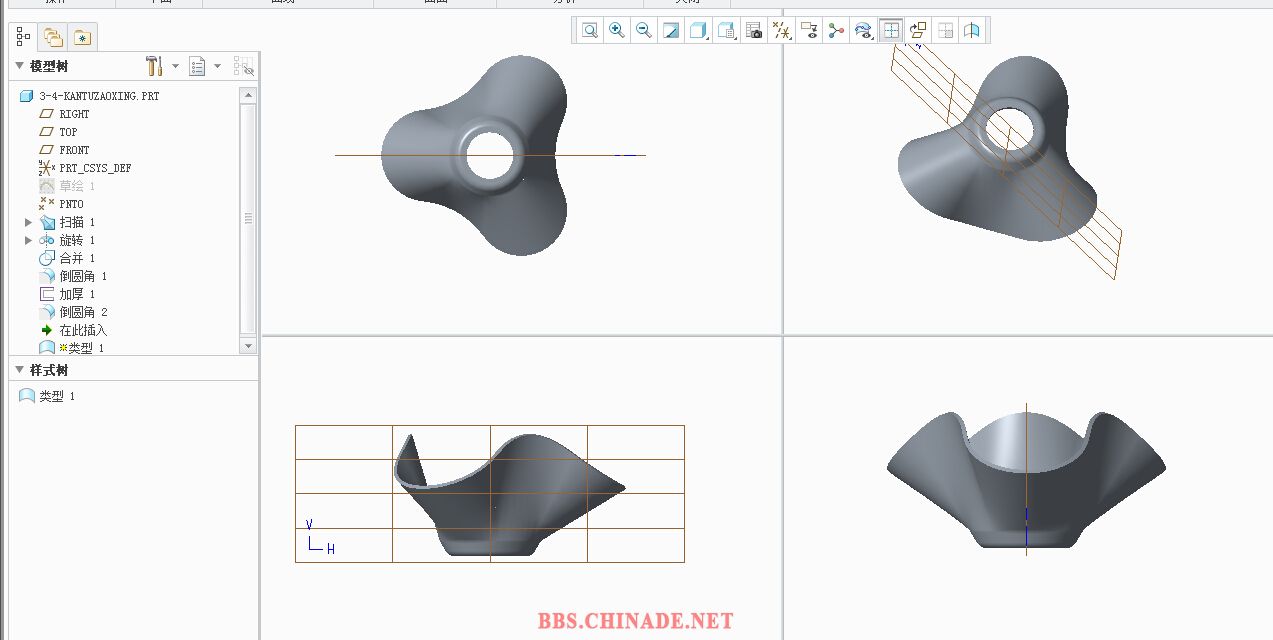Toggle the annotation display eye icon
Image resolution: width=1273 pixels, height=640 pixels.
[809, 31]
